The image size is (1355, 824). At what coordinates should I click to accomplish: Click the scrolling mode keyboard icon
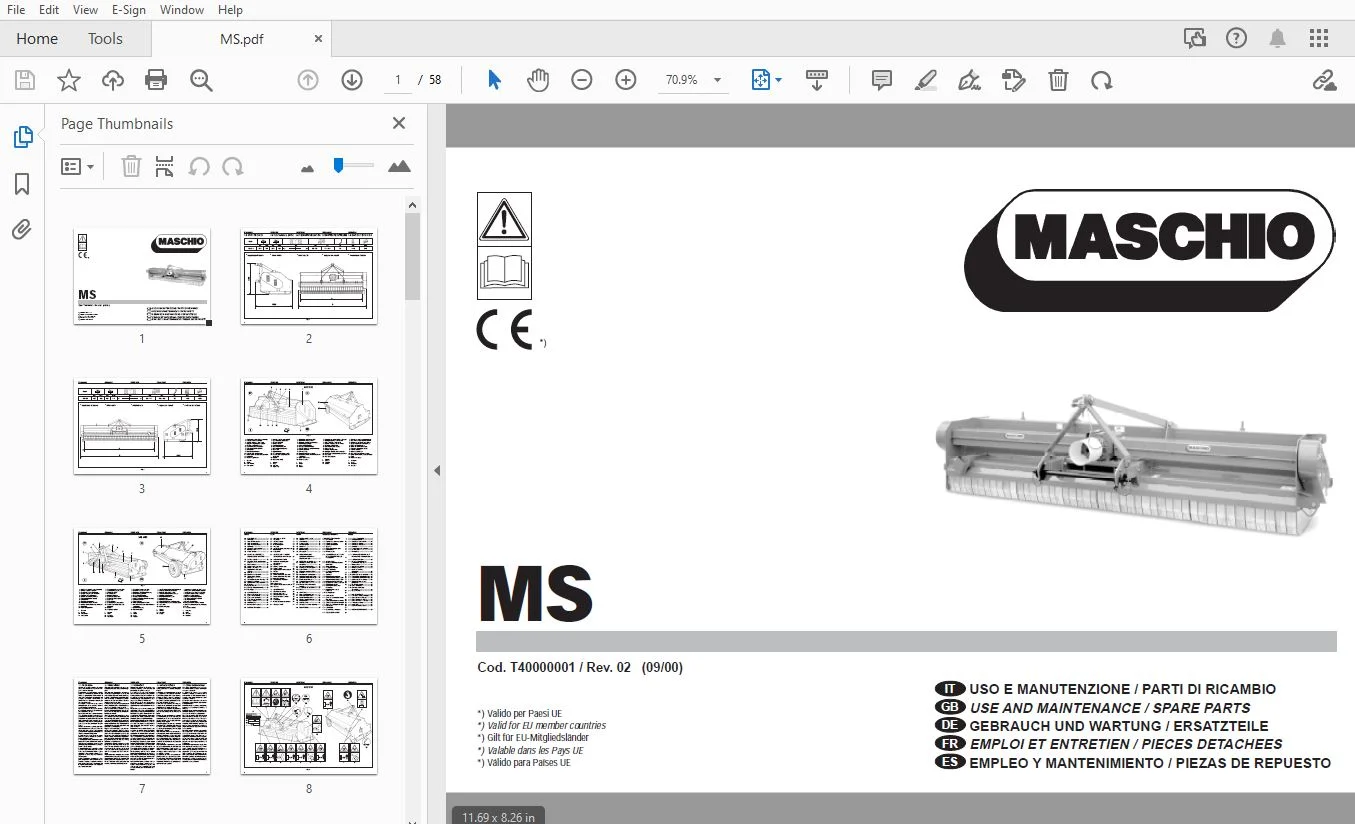coord(817,80)
